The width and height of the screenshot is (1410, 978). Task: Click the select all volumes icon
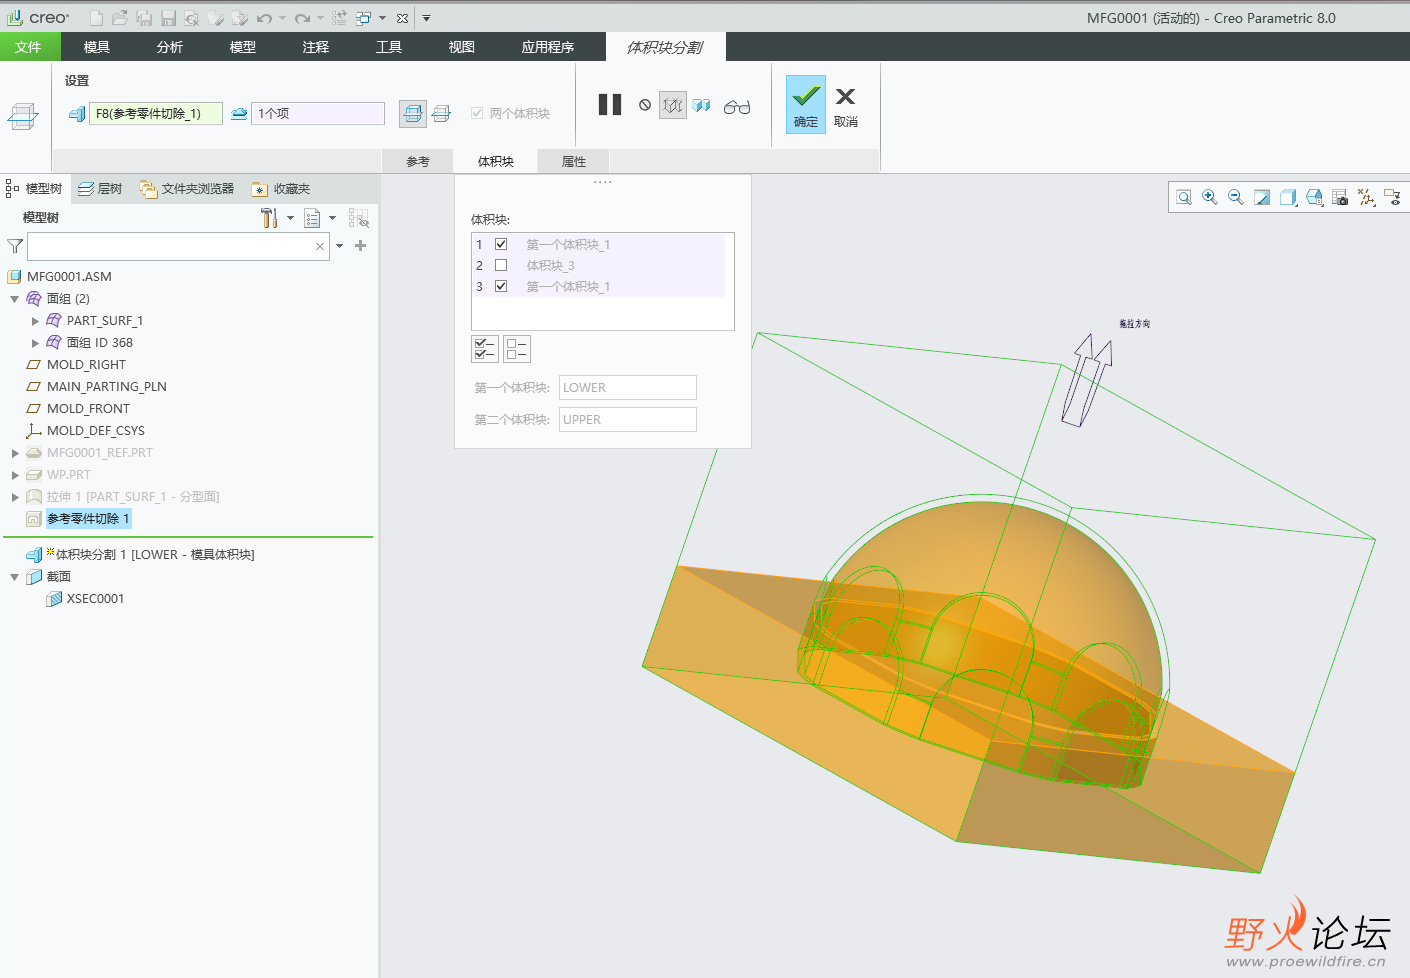485,349
